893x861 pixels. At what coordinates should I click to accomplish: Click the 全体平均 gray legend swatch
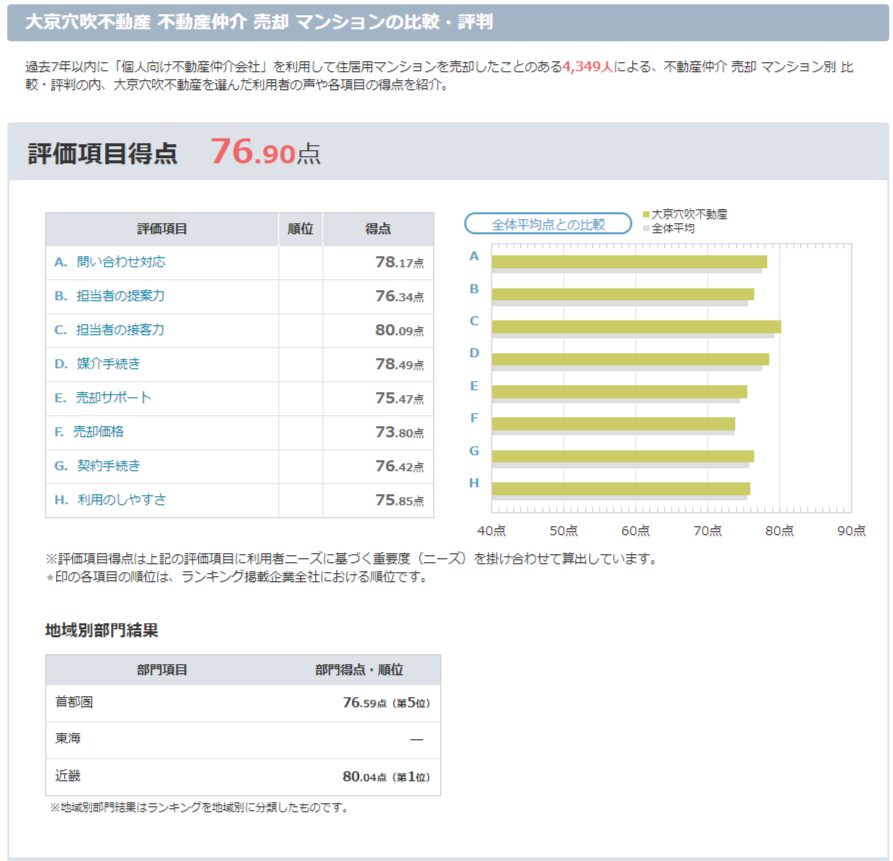coord(646,228)
